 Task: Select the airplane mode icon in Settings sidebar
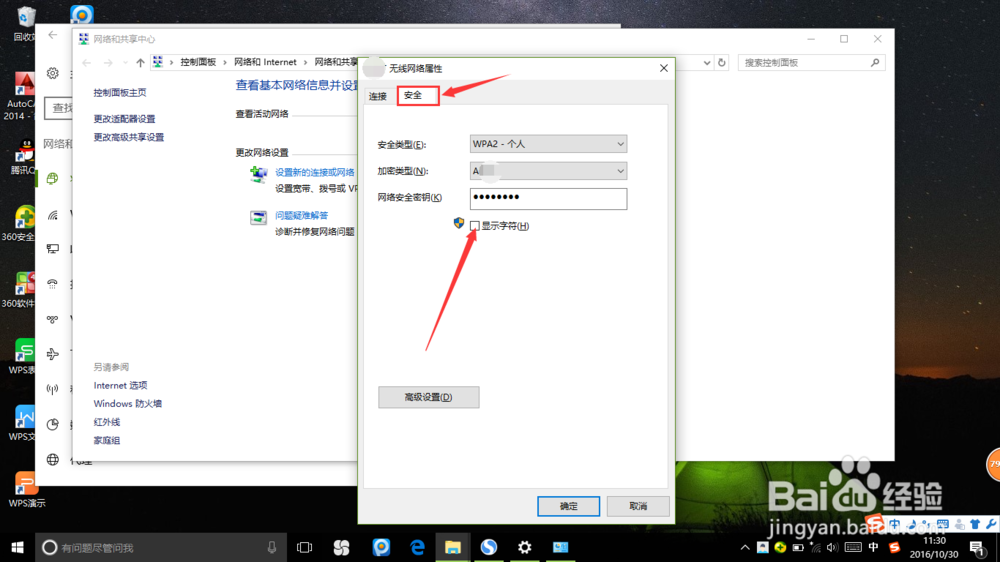(x=52, y=354)
